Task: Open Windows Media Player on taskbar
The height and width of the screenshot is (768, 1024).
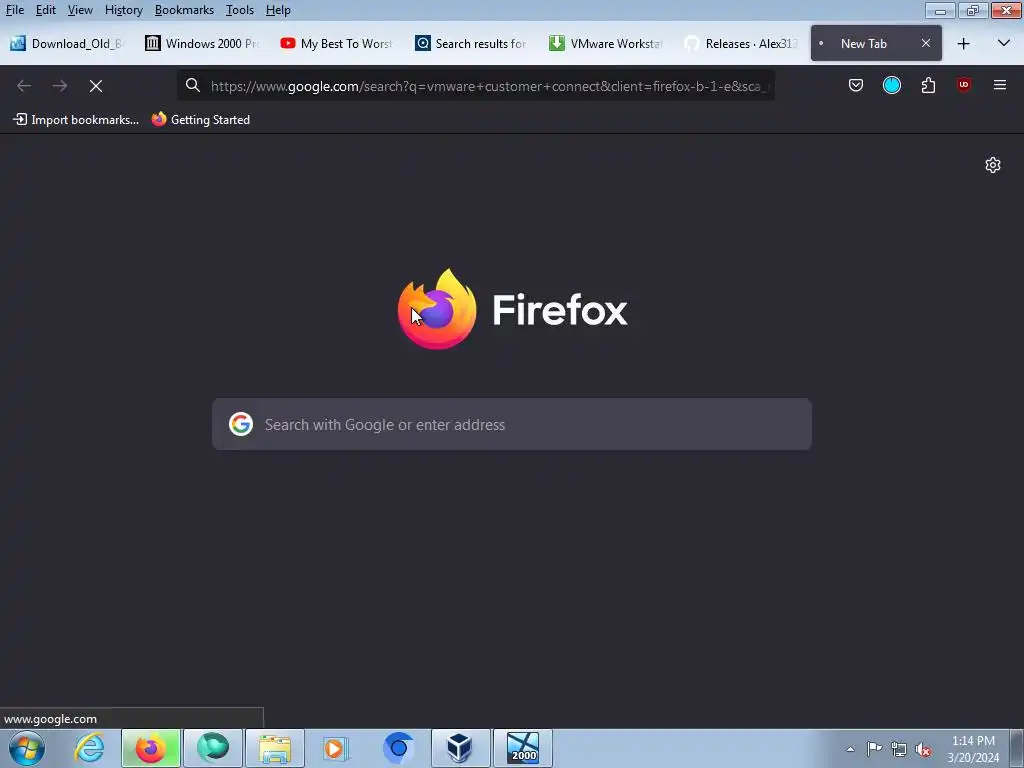Action: click(x=336, y=748)
